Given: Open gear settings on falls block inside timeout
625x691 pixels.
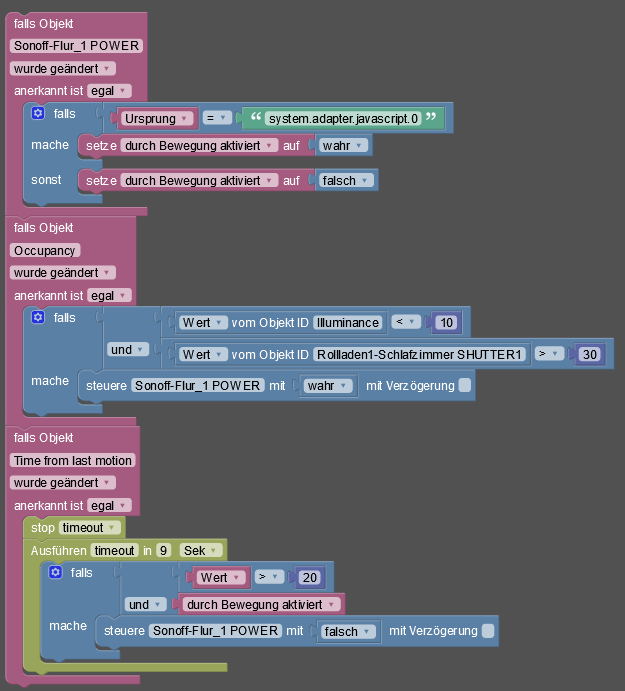Looking at the screenshot, I should (56, 572).
